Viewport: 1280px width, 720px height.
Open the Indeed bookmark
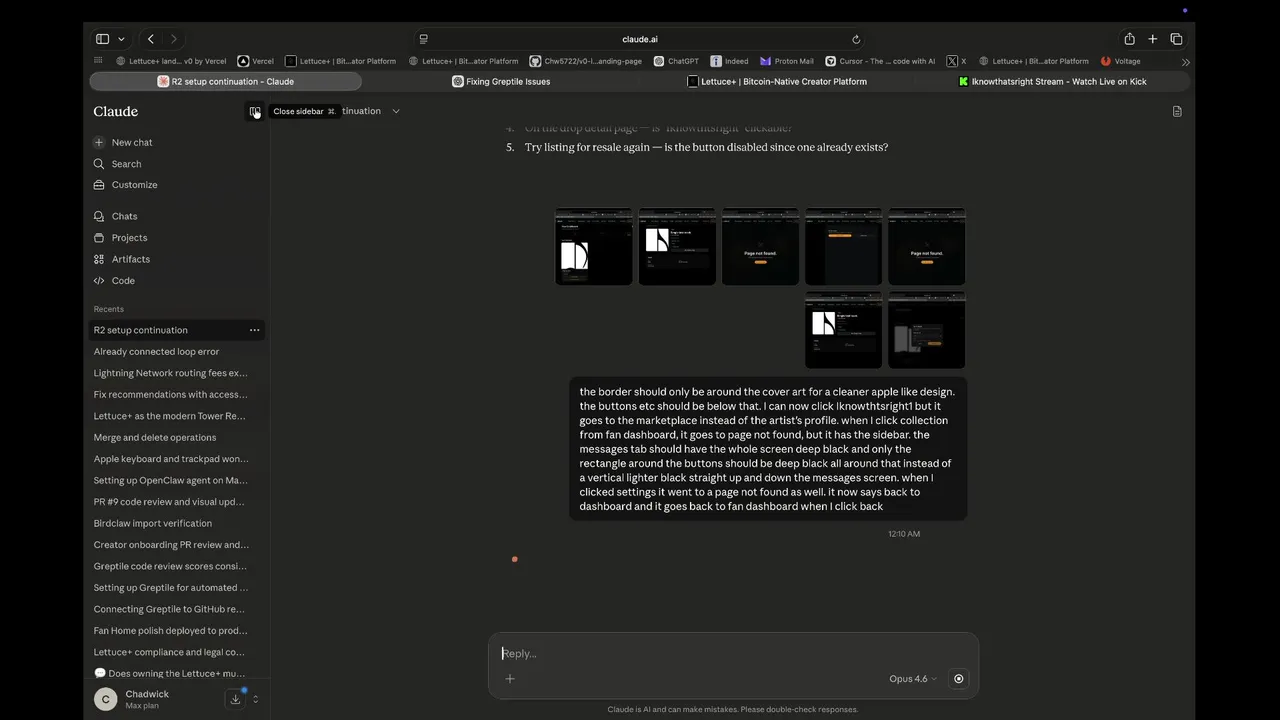(x=729, y=61)
